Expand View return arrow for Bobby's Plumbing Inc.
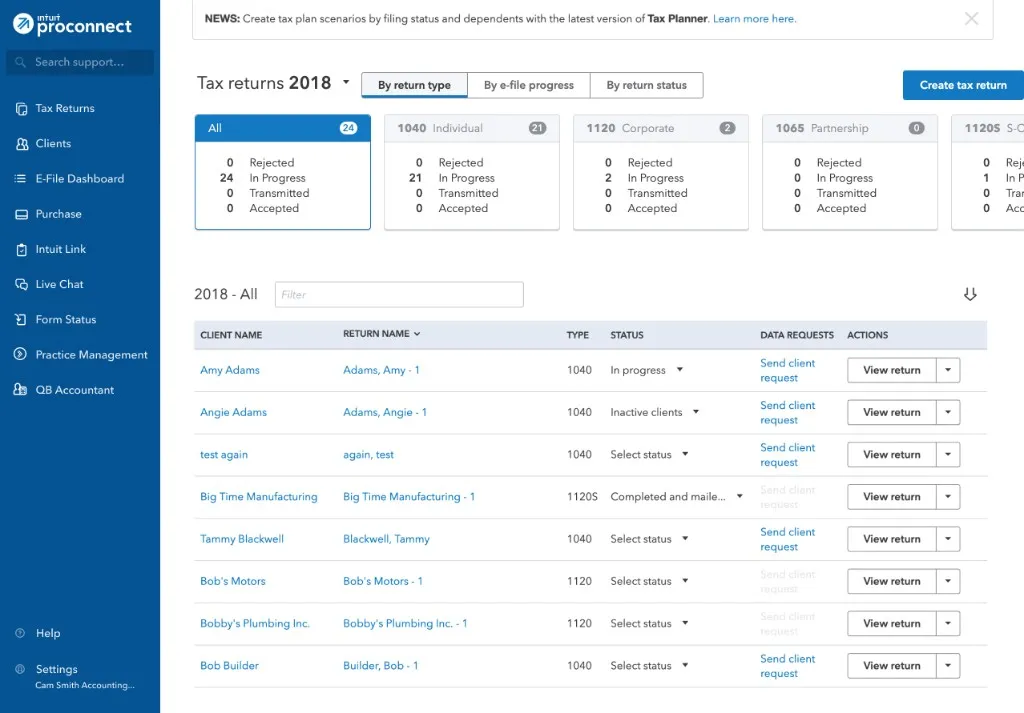 (948, 624)
